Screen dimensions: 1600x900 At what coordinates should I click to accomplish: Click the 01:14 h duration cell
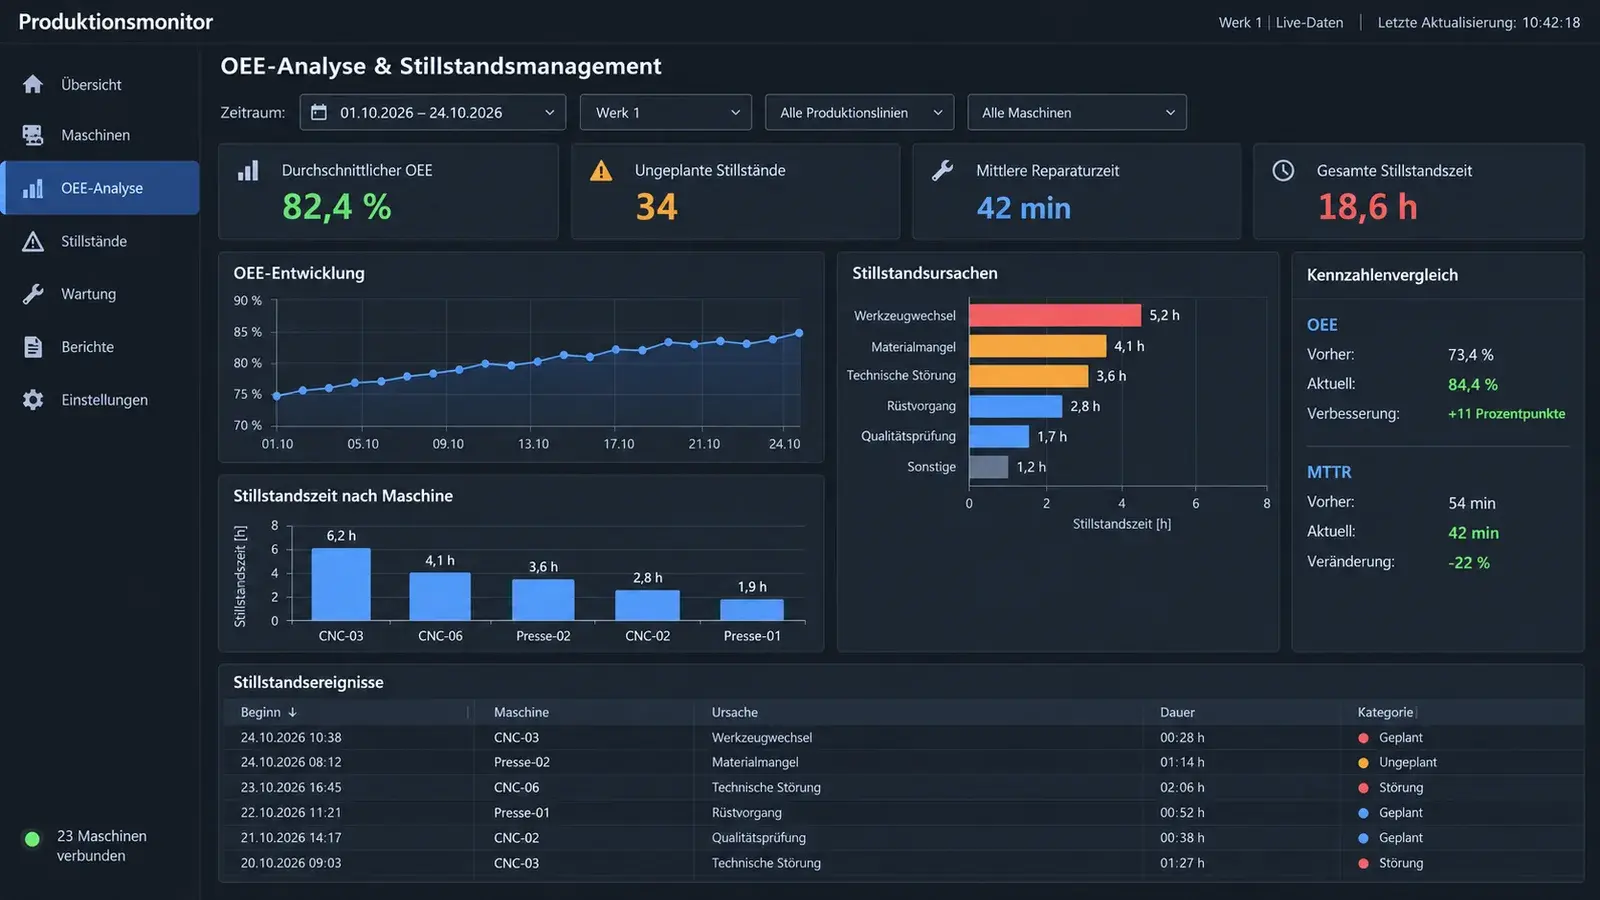click(x=1182, y=762)
